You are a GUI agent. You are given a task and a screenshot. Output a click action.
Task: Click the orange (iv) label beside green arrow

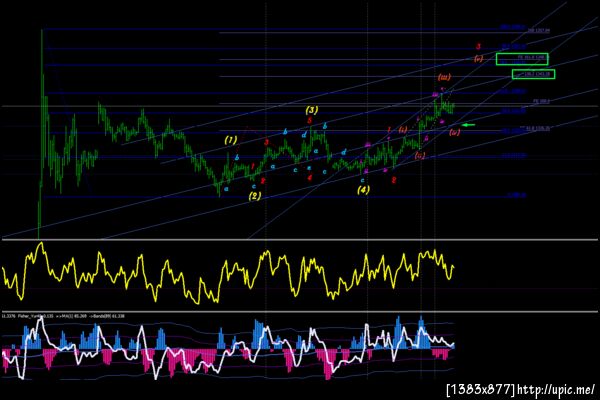coord(455,132)
